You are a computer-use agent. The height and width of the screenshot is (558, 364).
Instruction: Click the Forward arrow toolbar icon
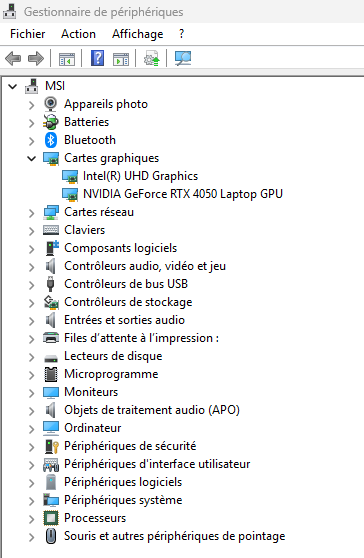pyautogui.click(x=36, y=58)
